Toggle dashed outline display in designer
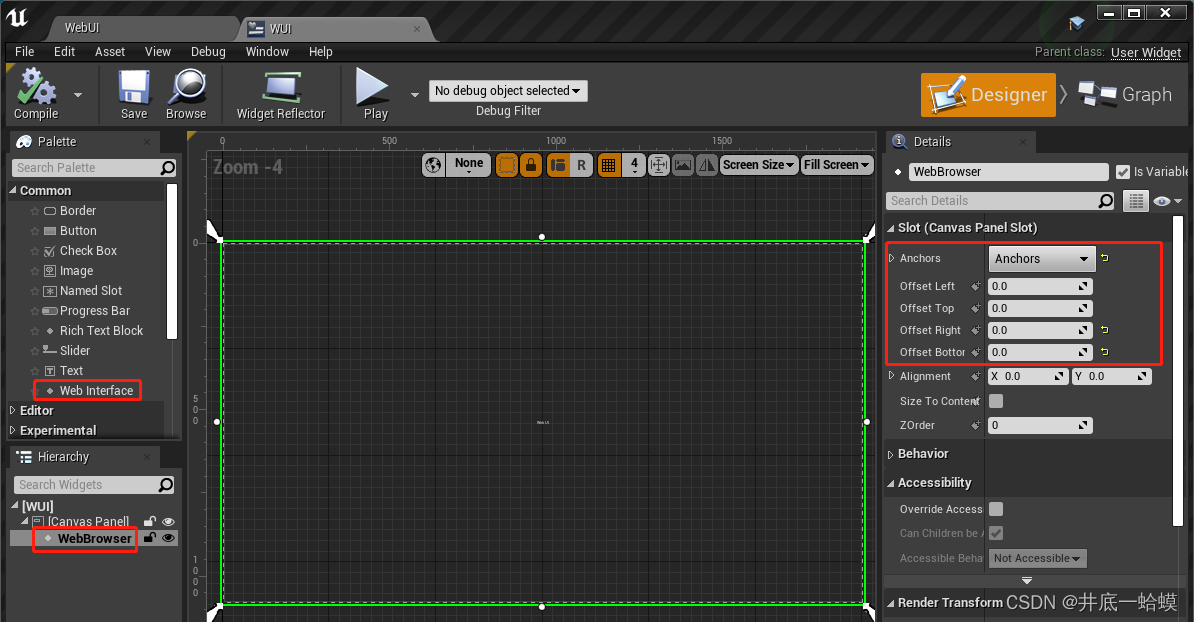The width and height of the screenshot is (1194, 622). pyautogui.click(x=506, y=164)
